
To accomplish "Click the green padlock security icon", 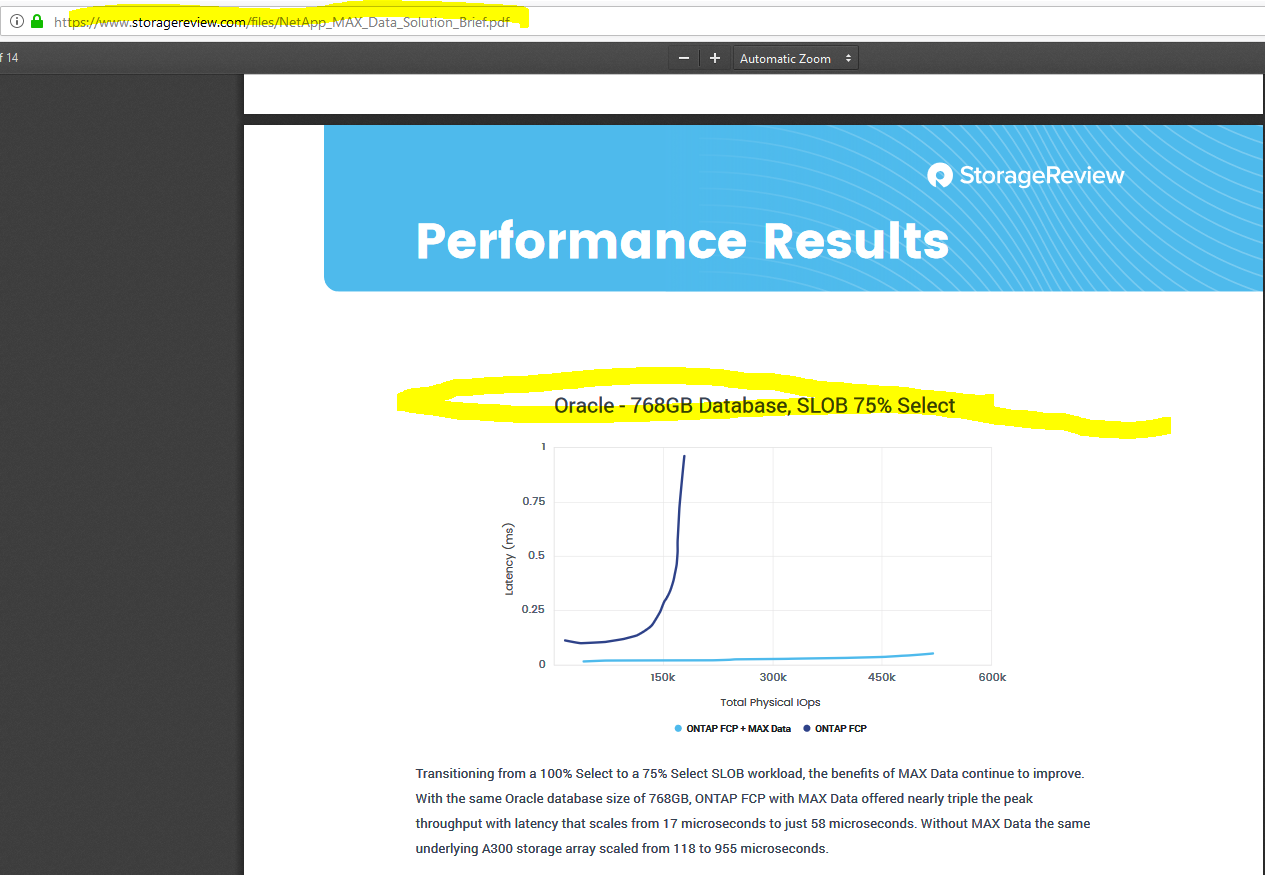I will tap(38, 21).
